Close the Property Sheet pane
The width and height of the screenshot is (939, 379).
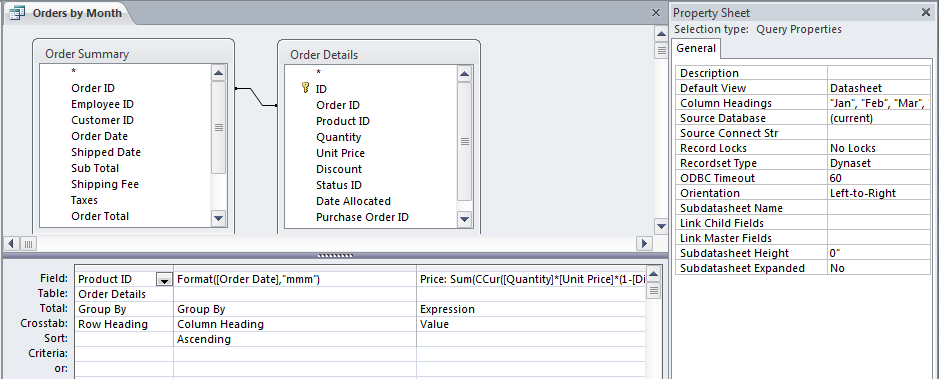coord(926,13)
